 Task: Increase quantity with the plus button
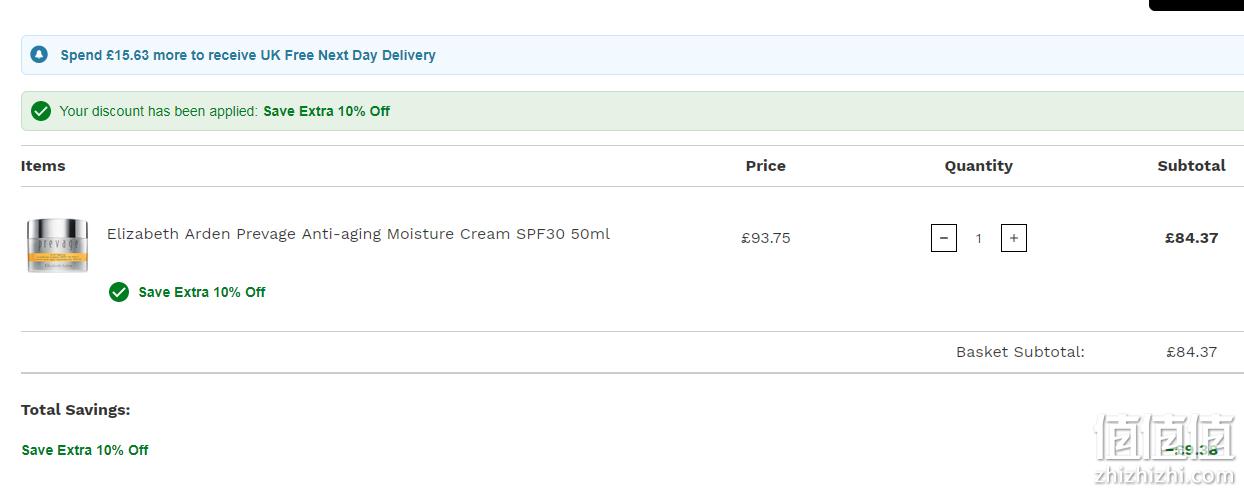point(1014,238)
